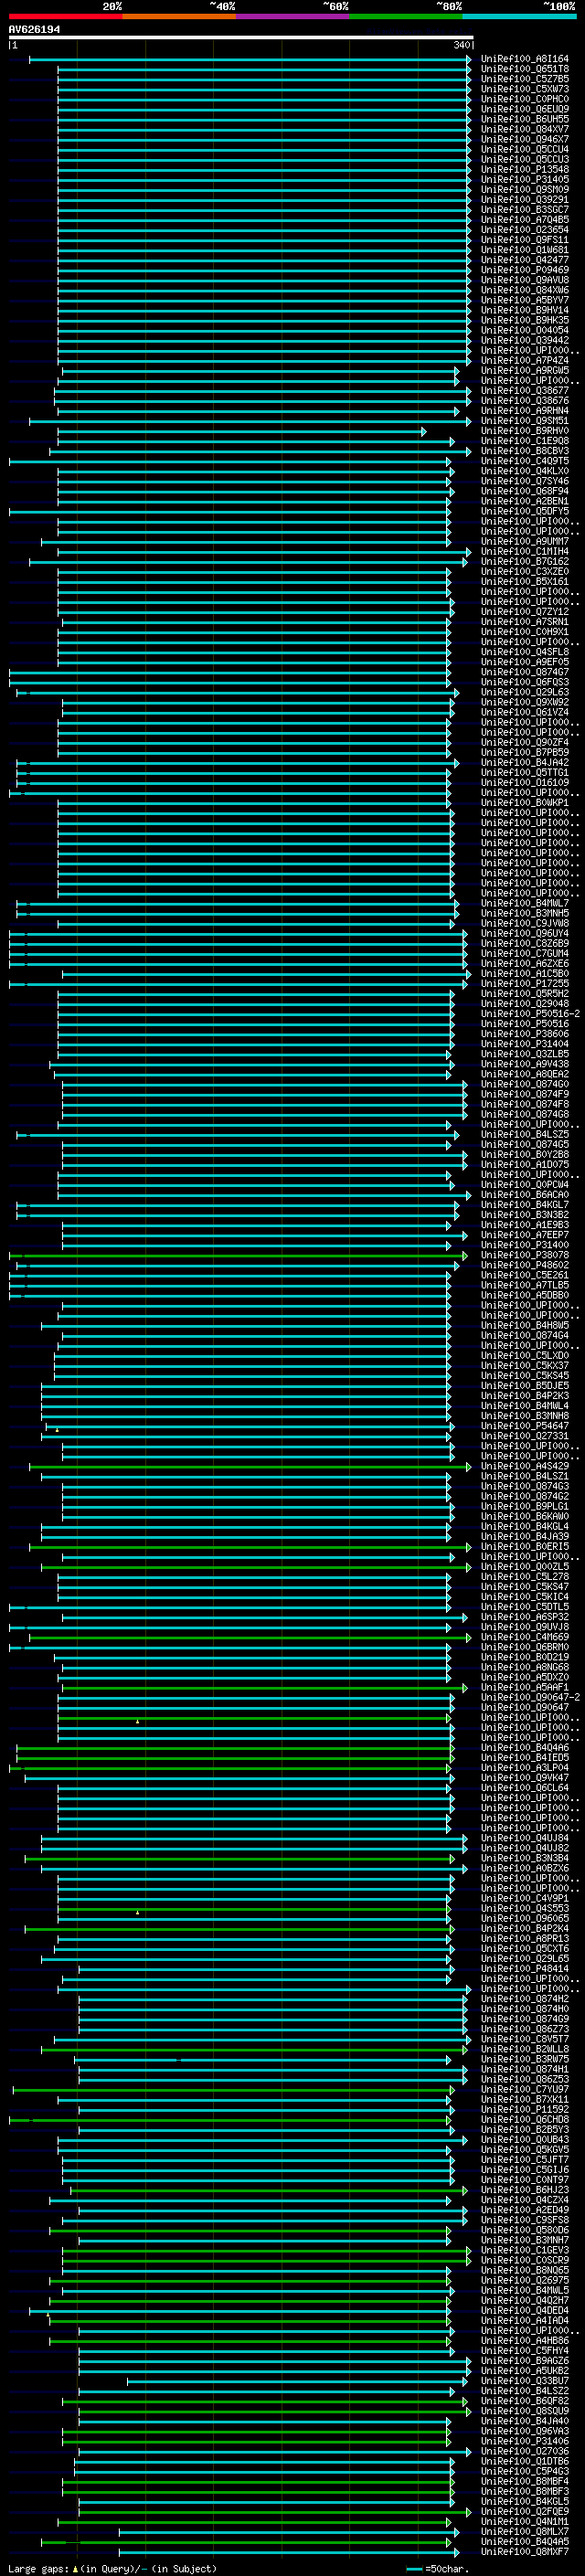Select hit UniRef100_P13548
585x2576 pixels.
[524, 170]
